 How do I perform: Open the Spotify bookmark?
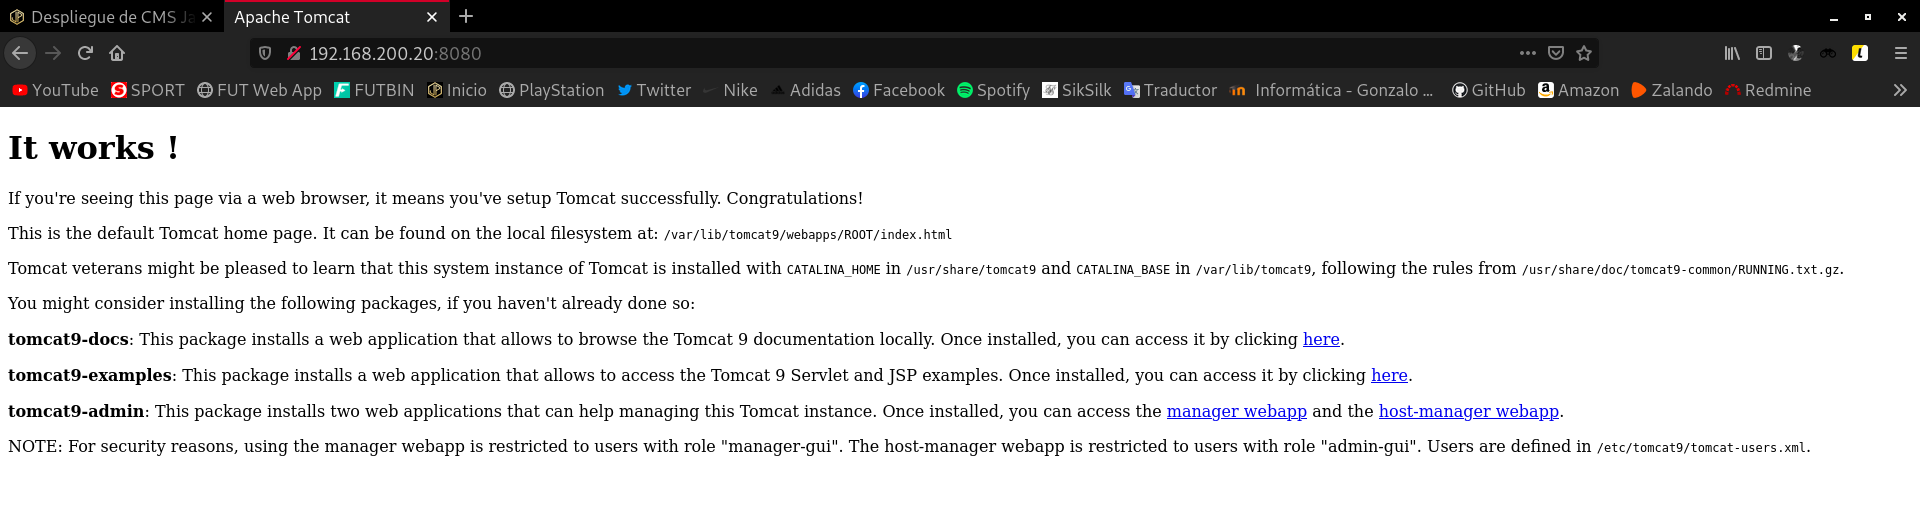click(x=993, y=90)
